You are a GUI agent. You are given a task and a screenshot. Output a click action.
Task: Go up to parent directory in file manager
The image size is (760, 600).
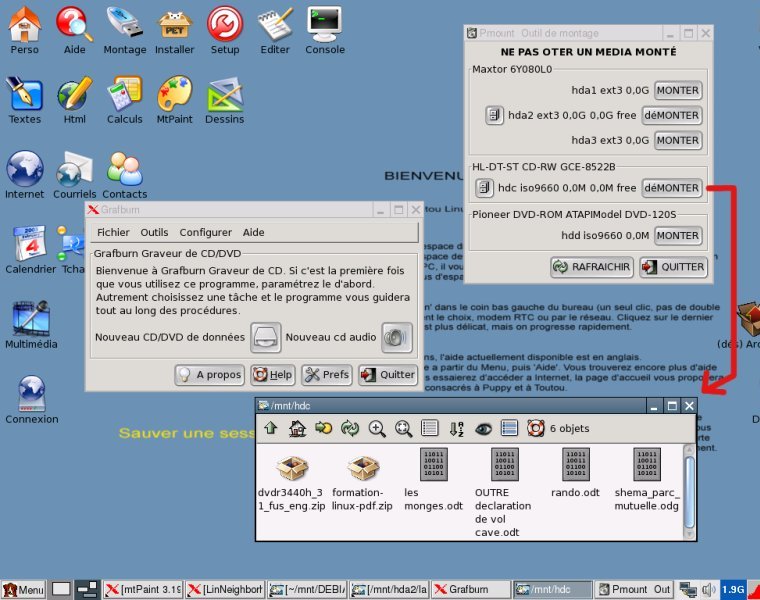(x=270, y=428)
